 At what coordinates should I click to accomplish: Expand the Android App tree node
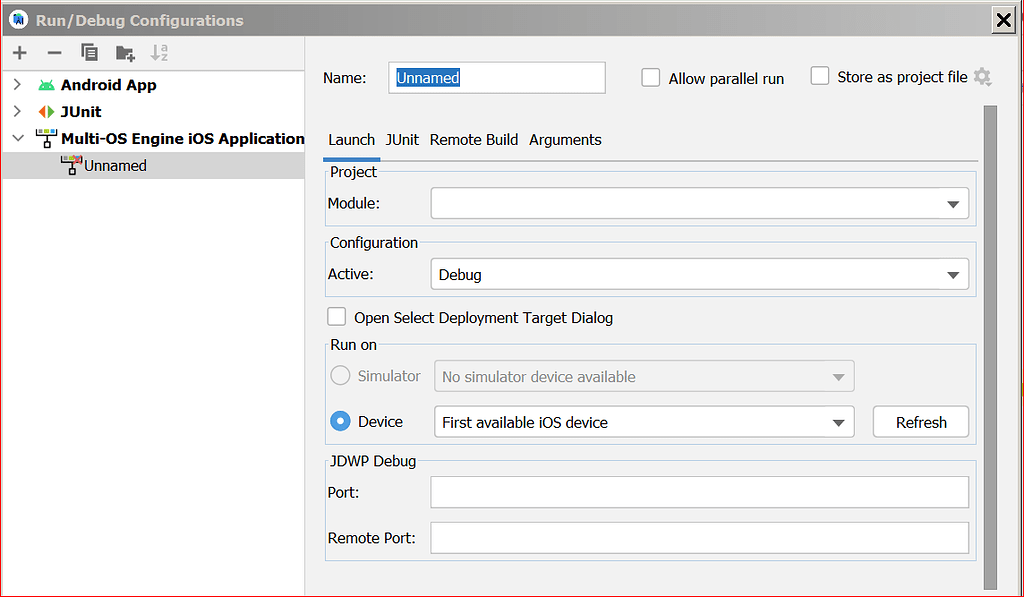tap(17, 85)
